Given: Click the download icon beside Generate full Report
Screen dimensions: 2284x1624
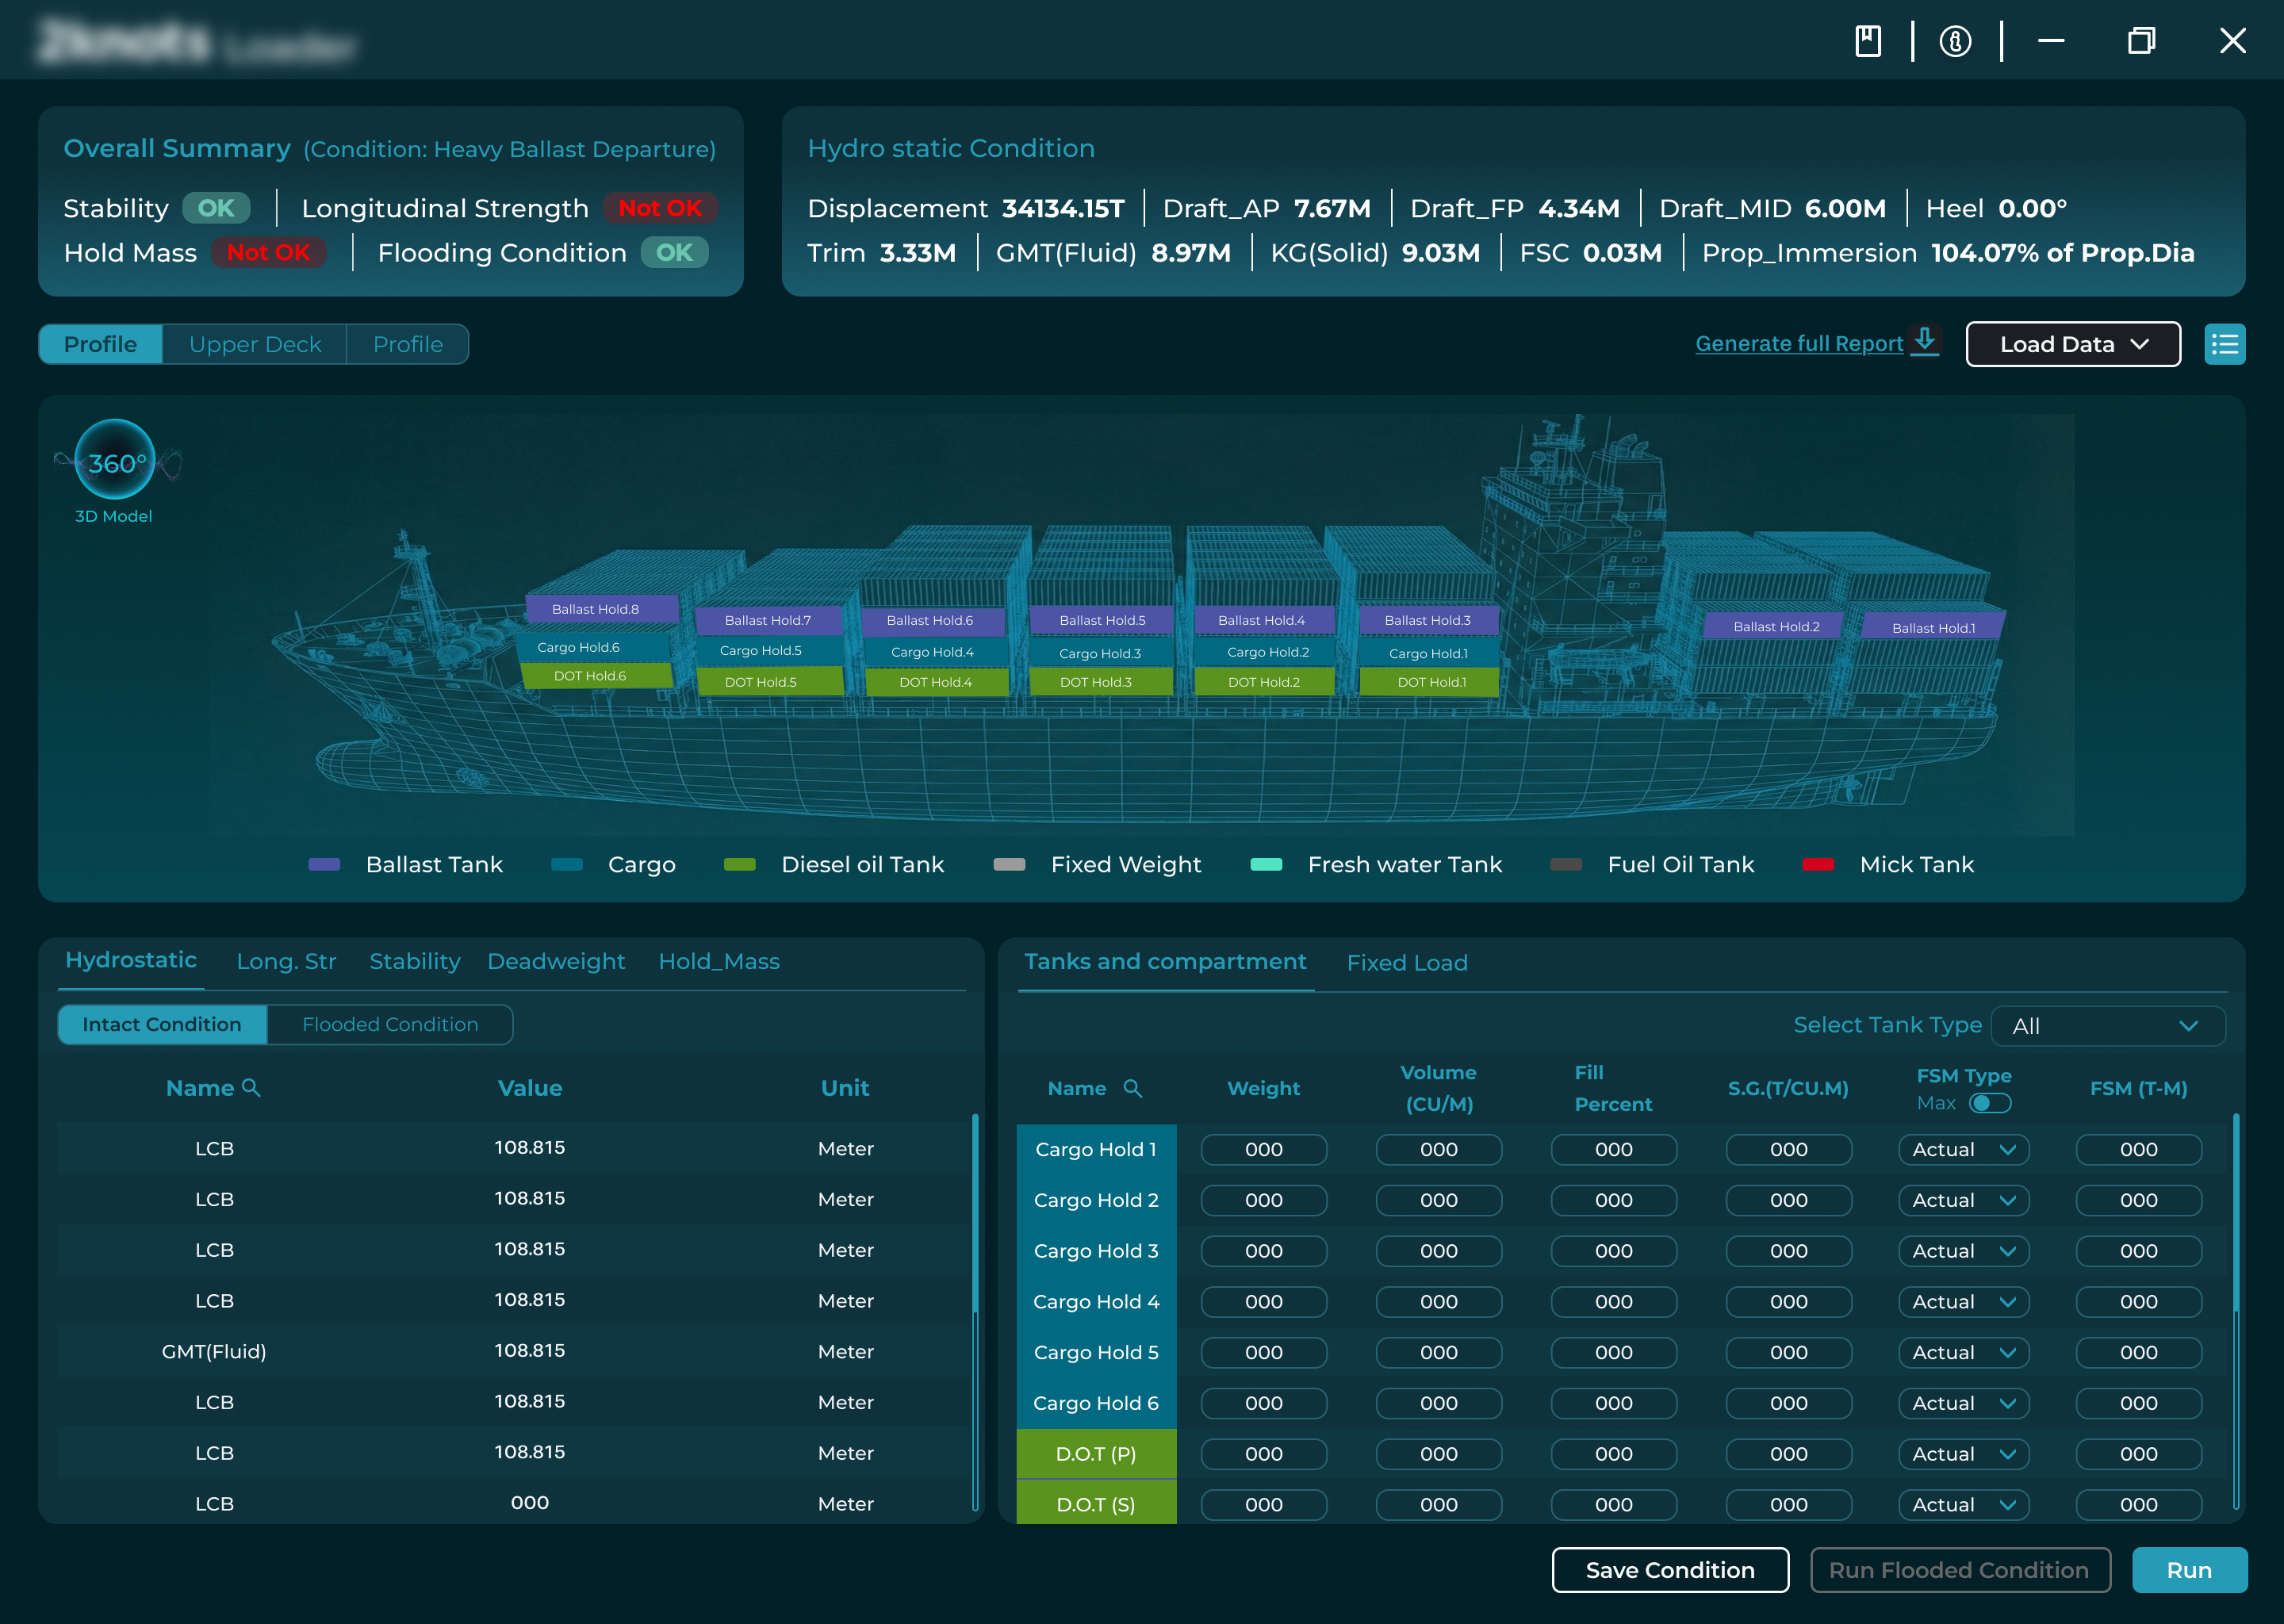Looking at the screenshot, I should point(1925,340).
